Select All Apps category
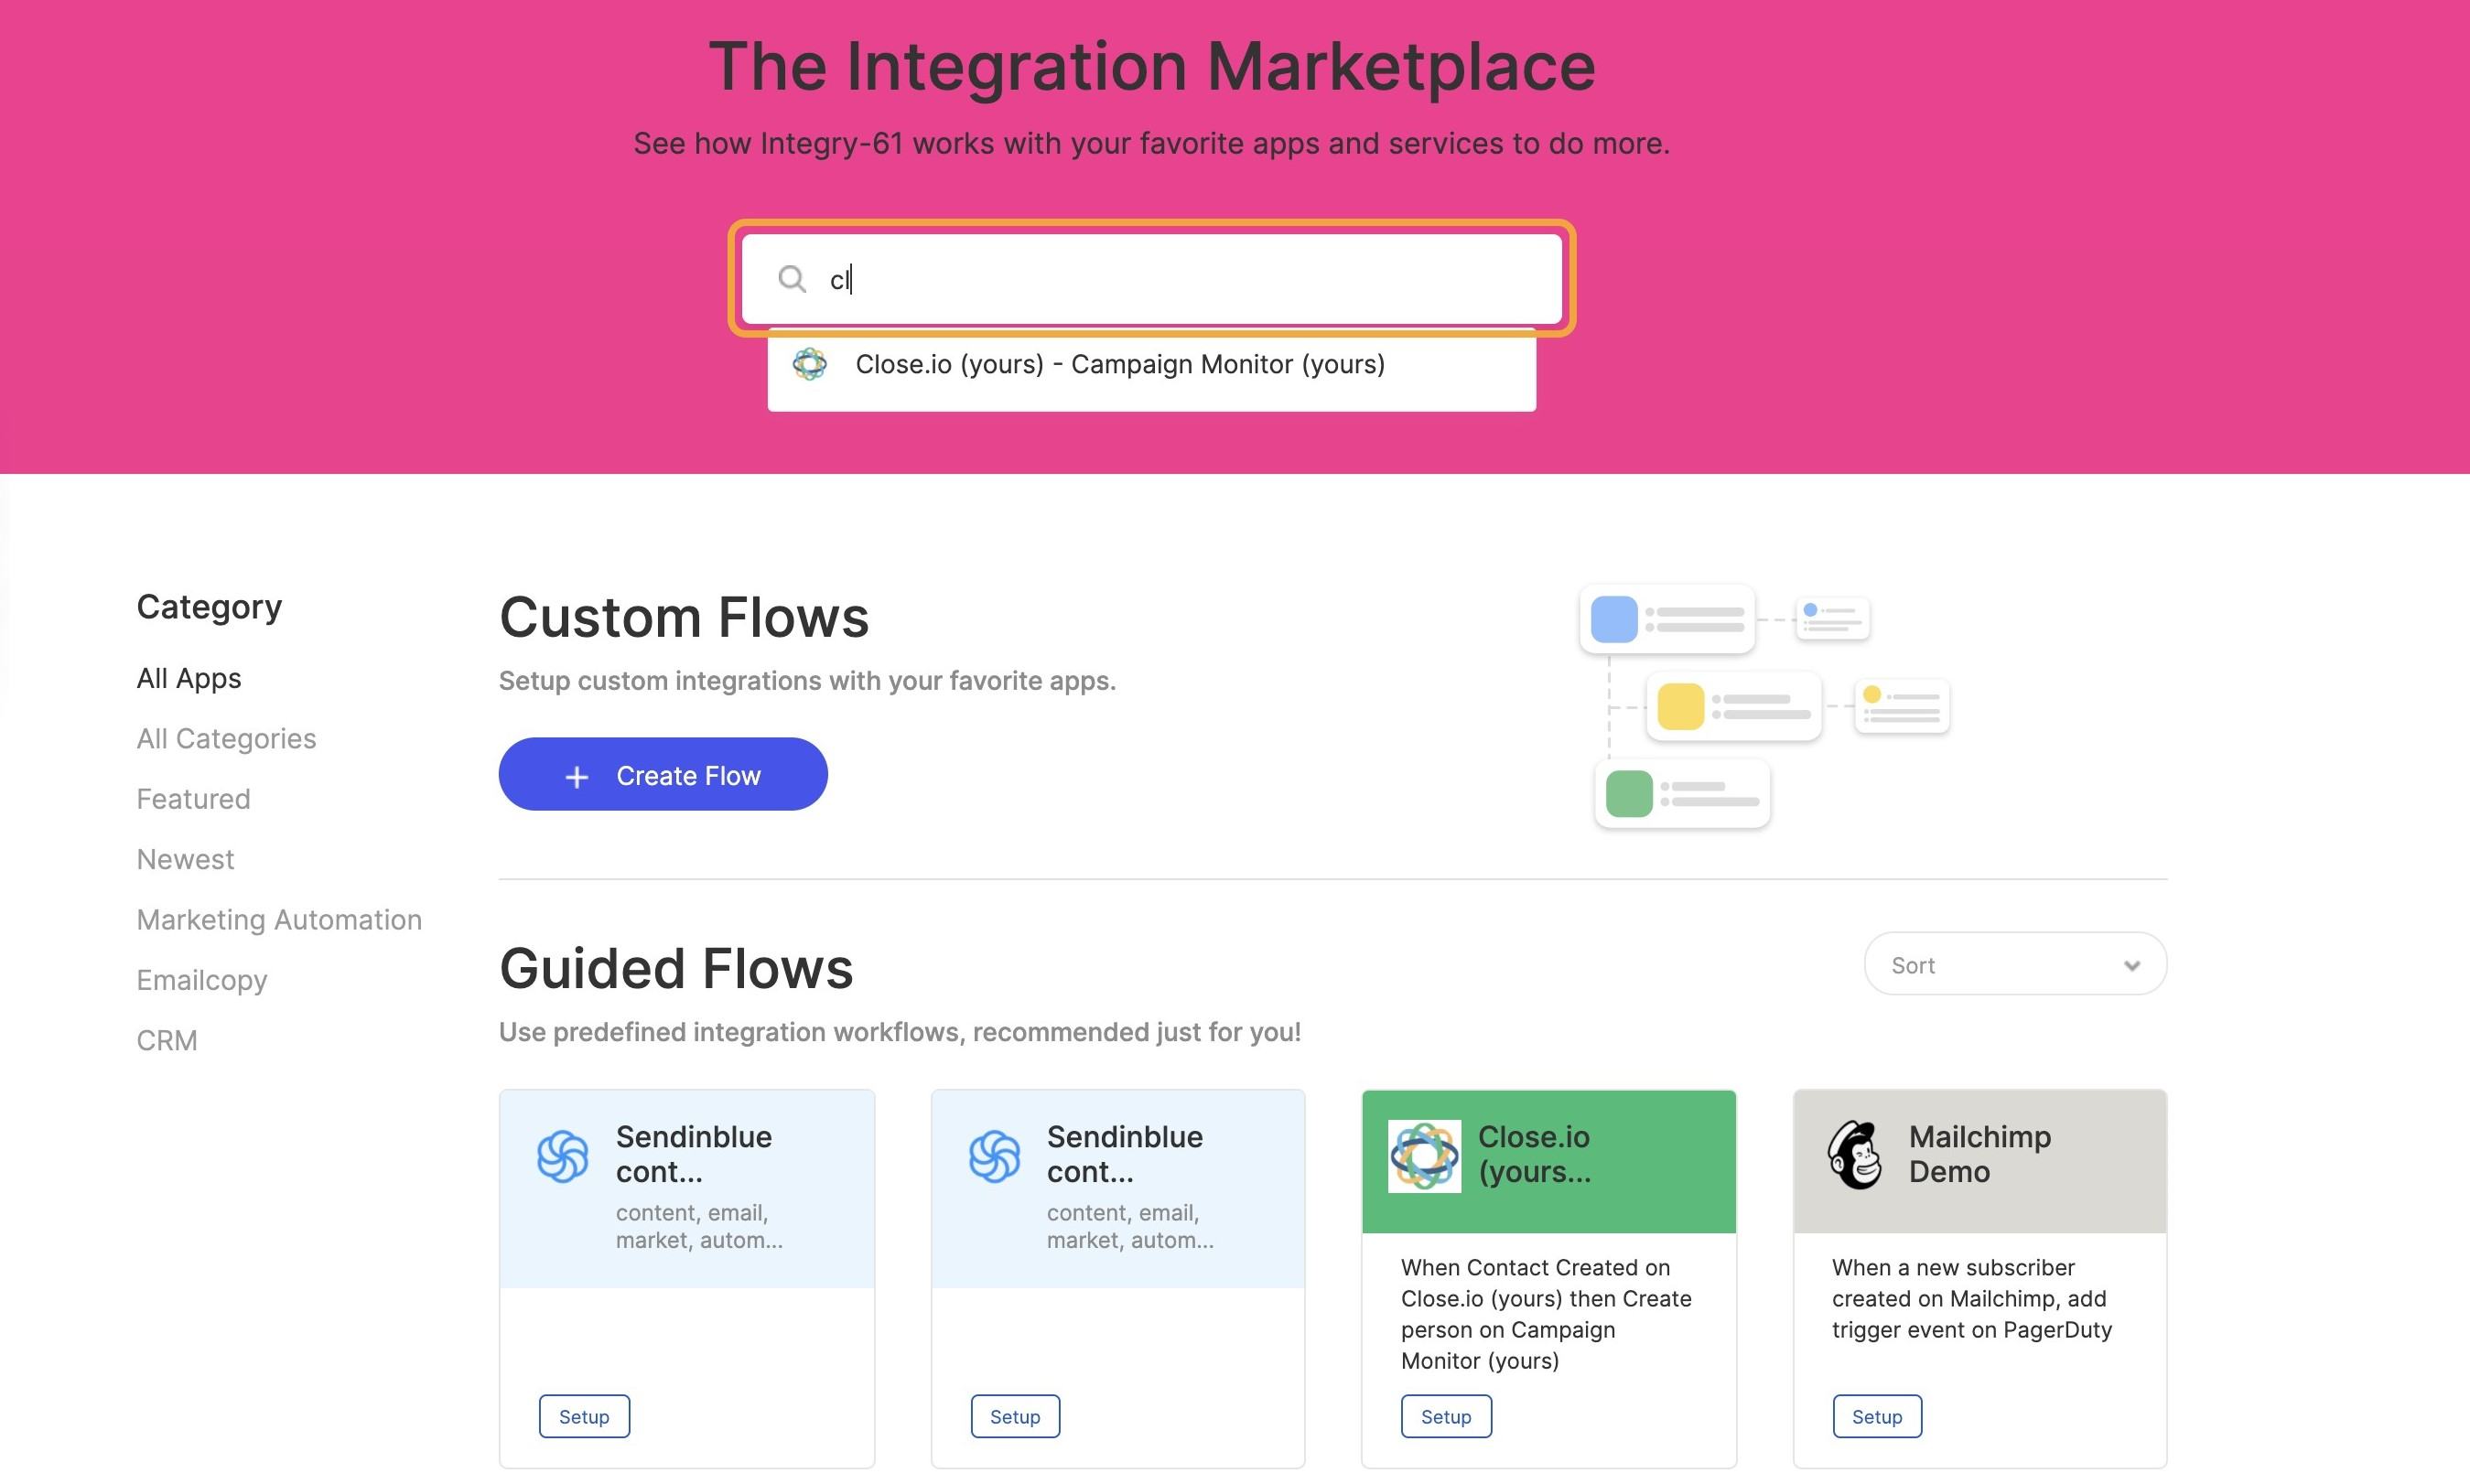Image resolution: width=2470 pixels, height=1484 pixels. click(x=189, y=678)
